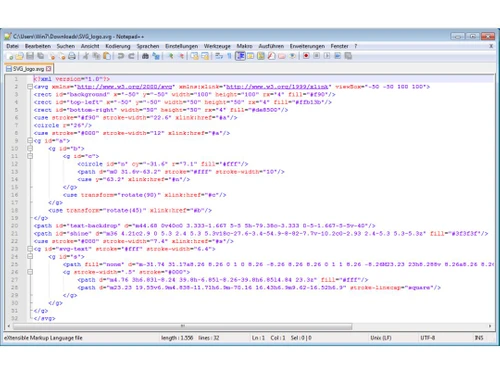
Task: Save the file using the Save icon
Action: [30, 56]
